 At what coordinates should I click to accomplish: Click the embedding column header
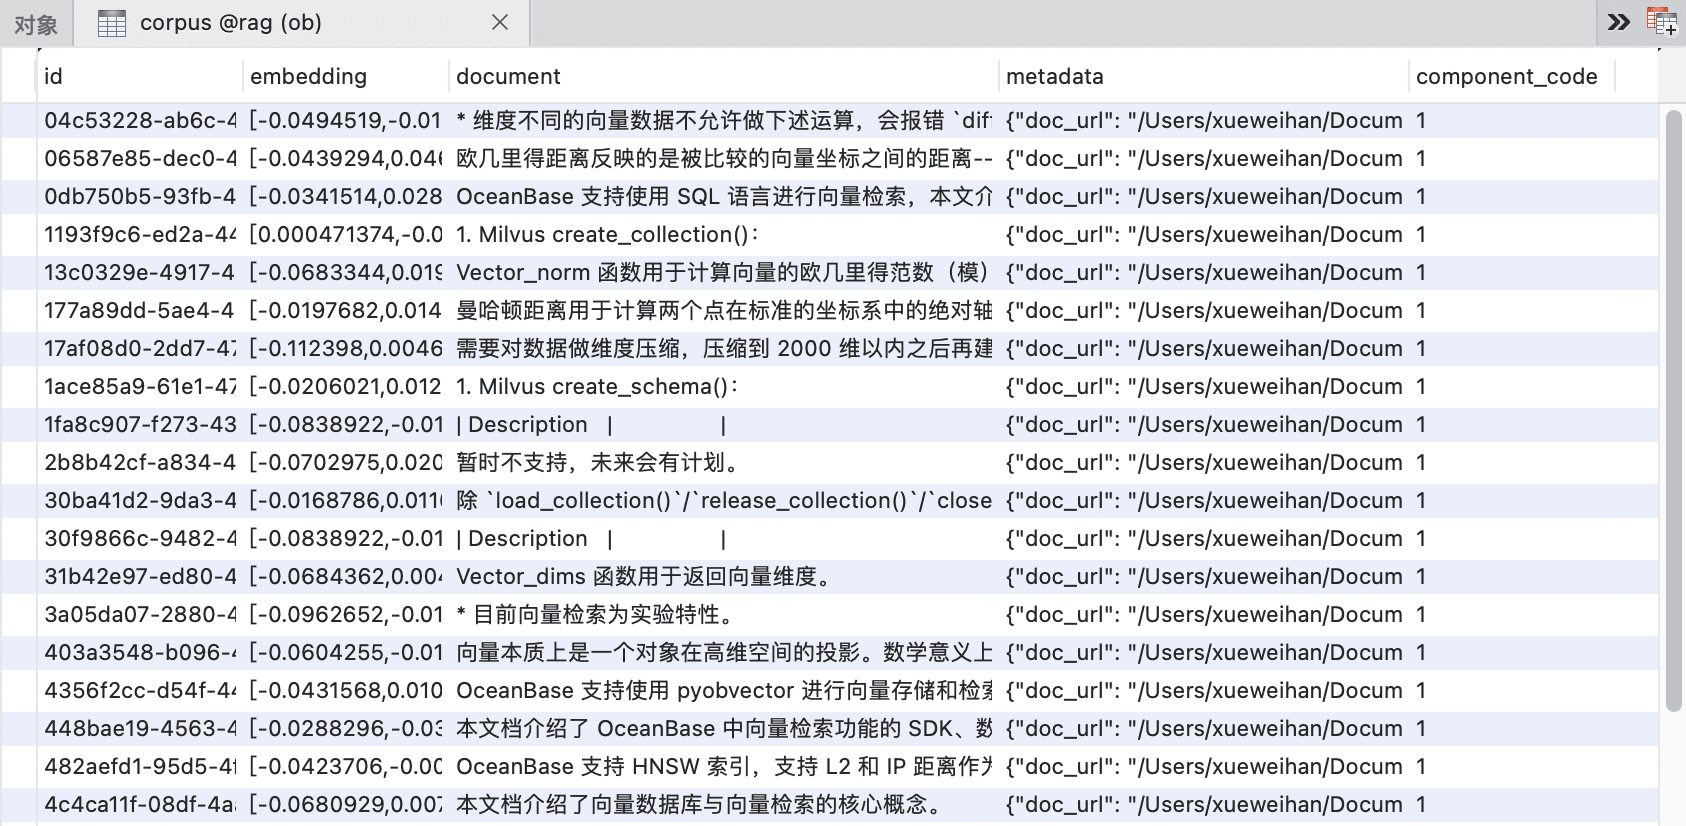pyautogui.click(x=346, y=76)
